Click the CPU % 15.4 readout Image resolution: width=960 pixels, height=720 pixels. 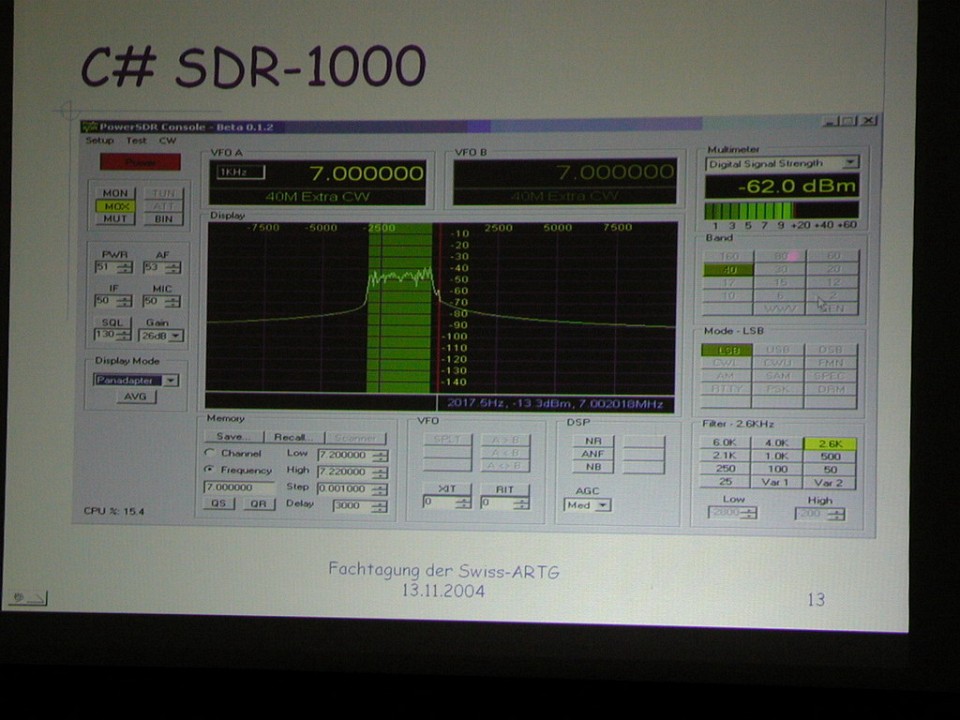[x=114, y=511]
